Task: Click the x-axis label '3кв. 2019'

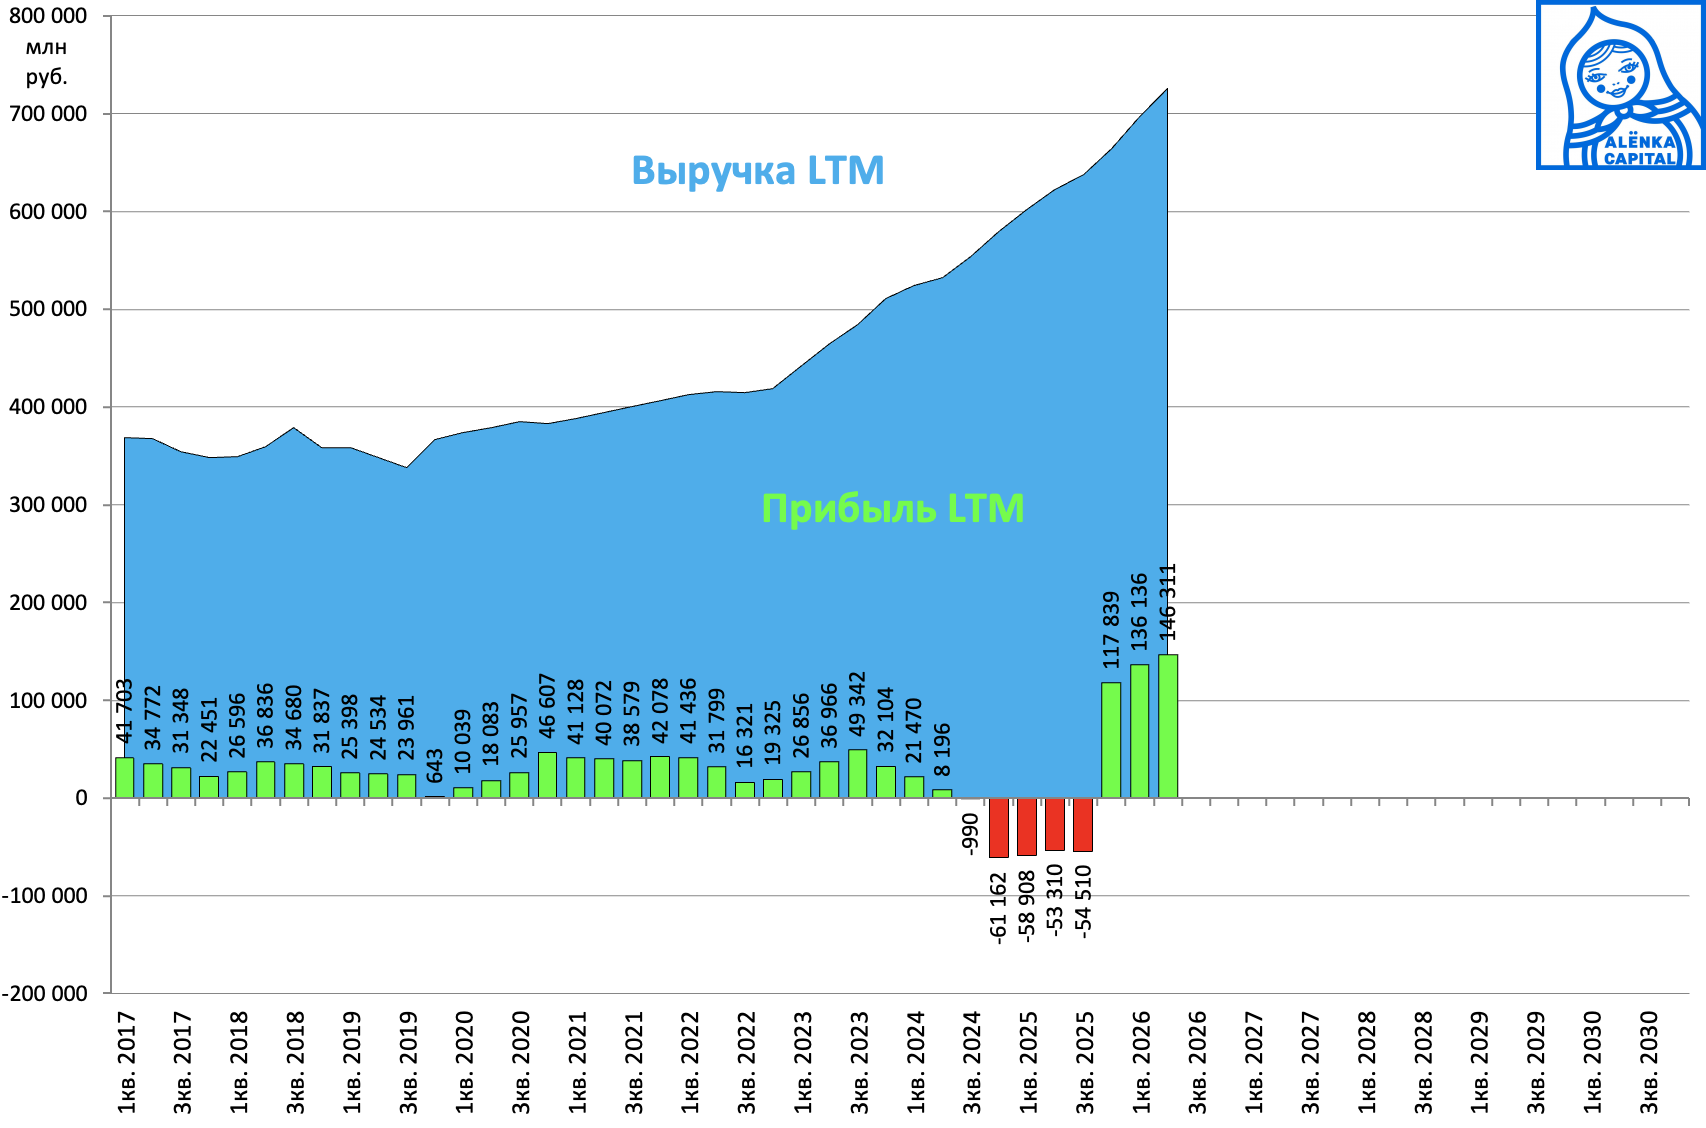Action: point(407,1062)
